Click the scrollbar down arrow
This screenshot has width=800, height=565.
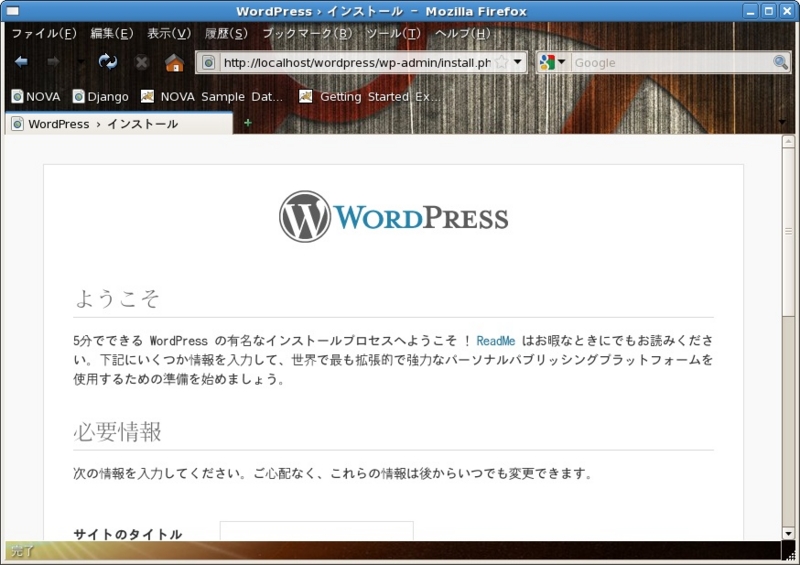pyautogui.click(x=788, y=534)
